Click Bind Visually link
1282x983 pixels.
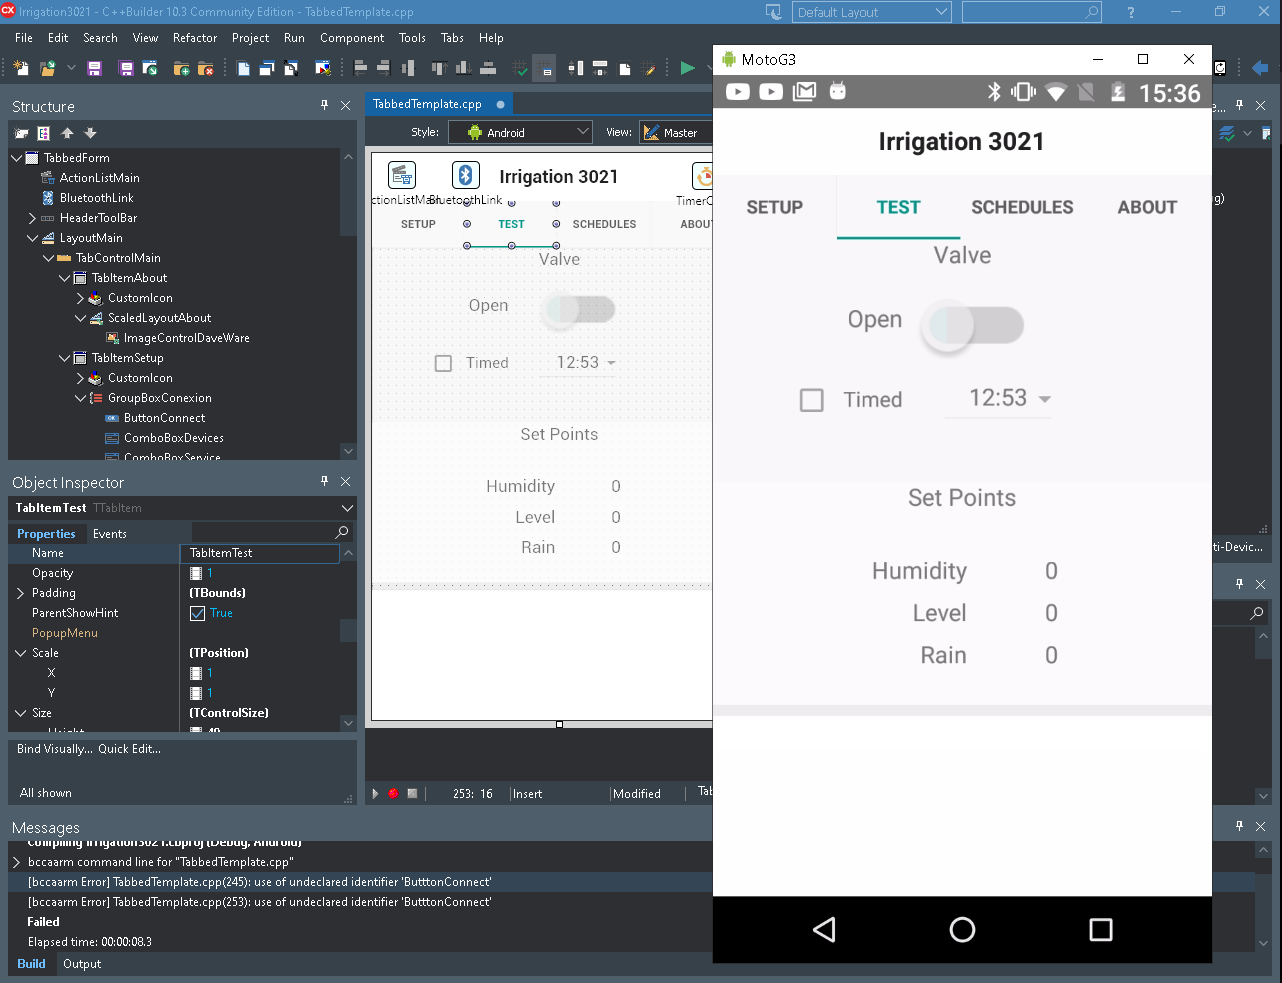54,749
